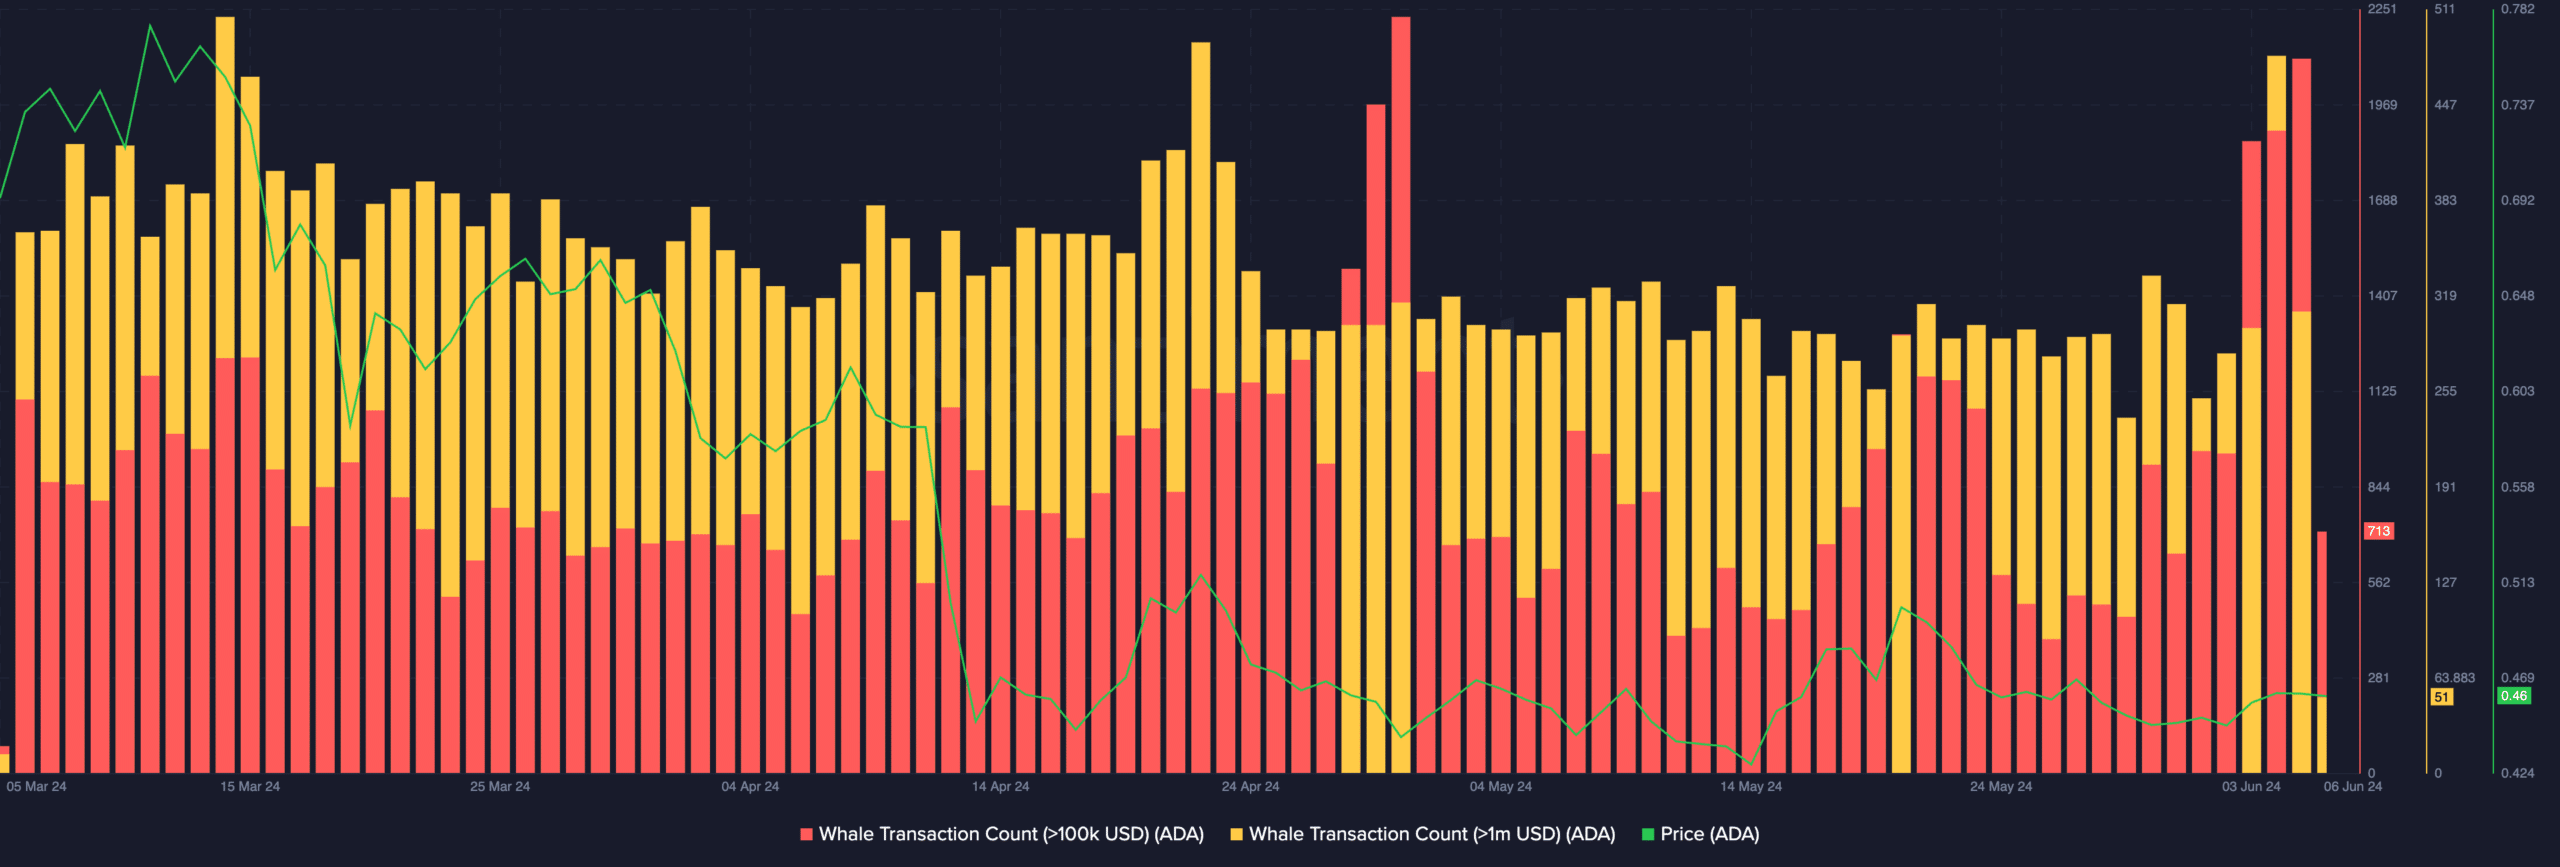Click the 281 axis tick label
The width and height of the screenshot is (2560, 867).
(2379, 679)
